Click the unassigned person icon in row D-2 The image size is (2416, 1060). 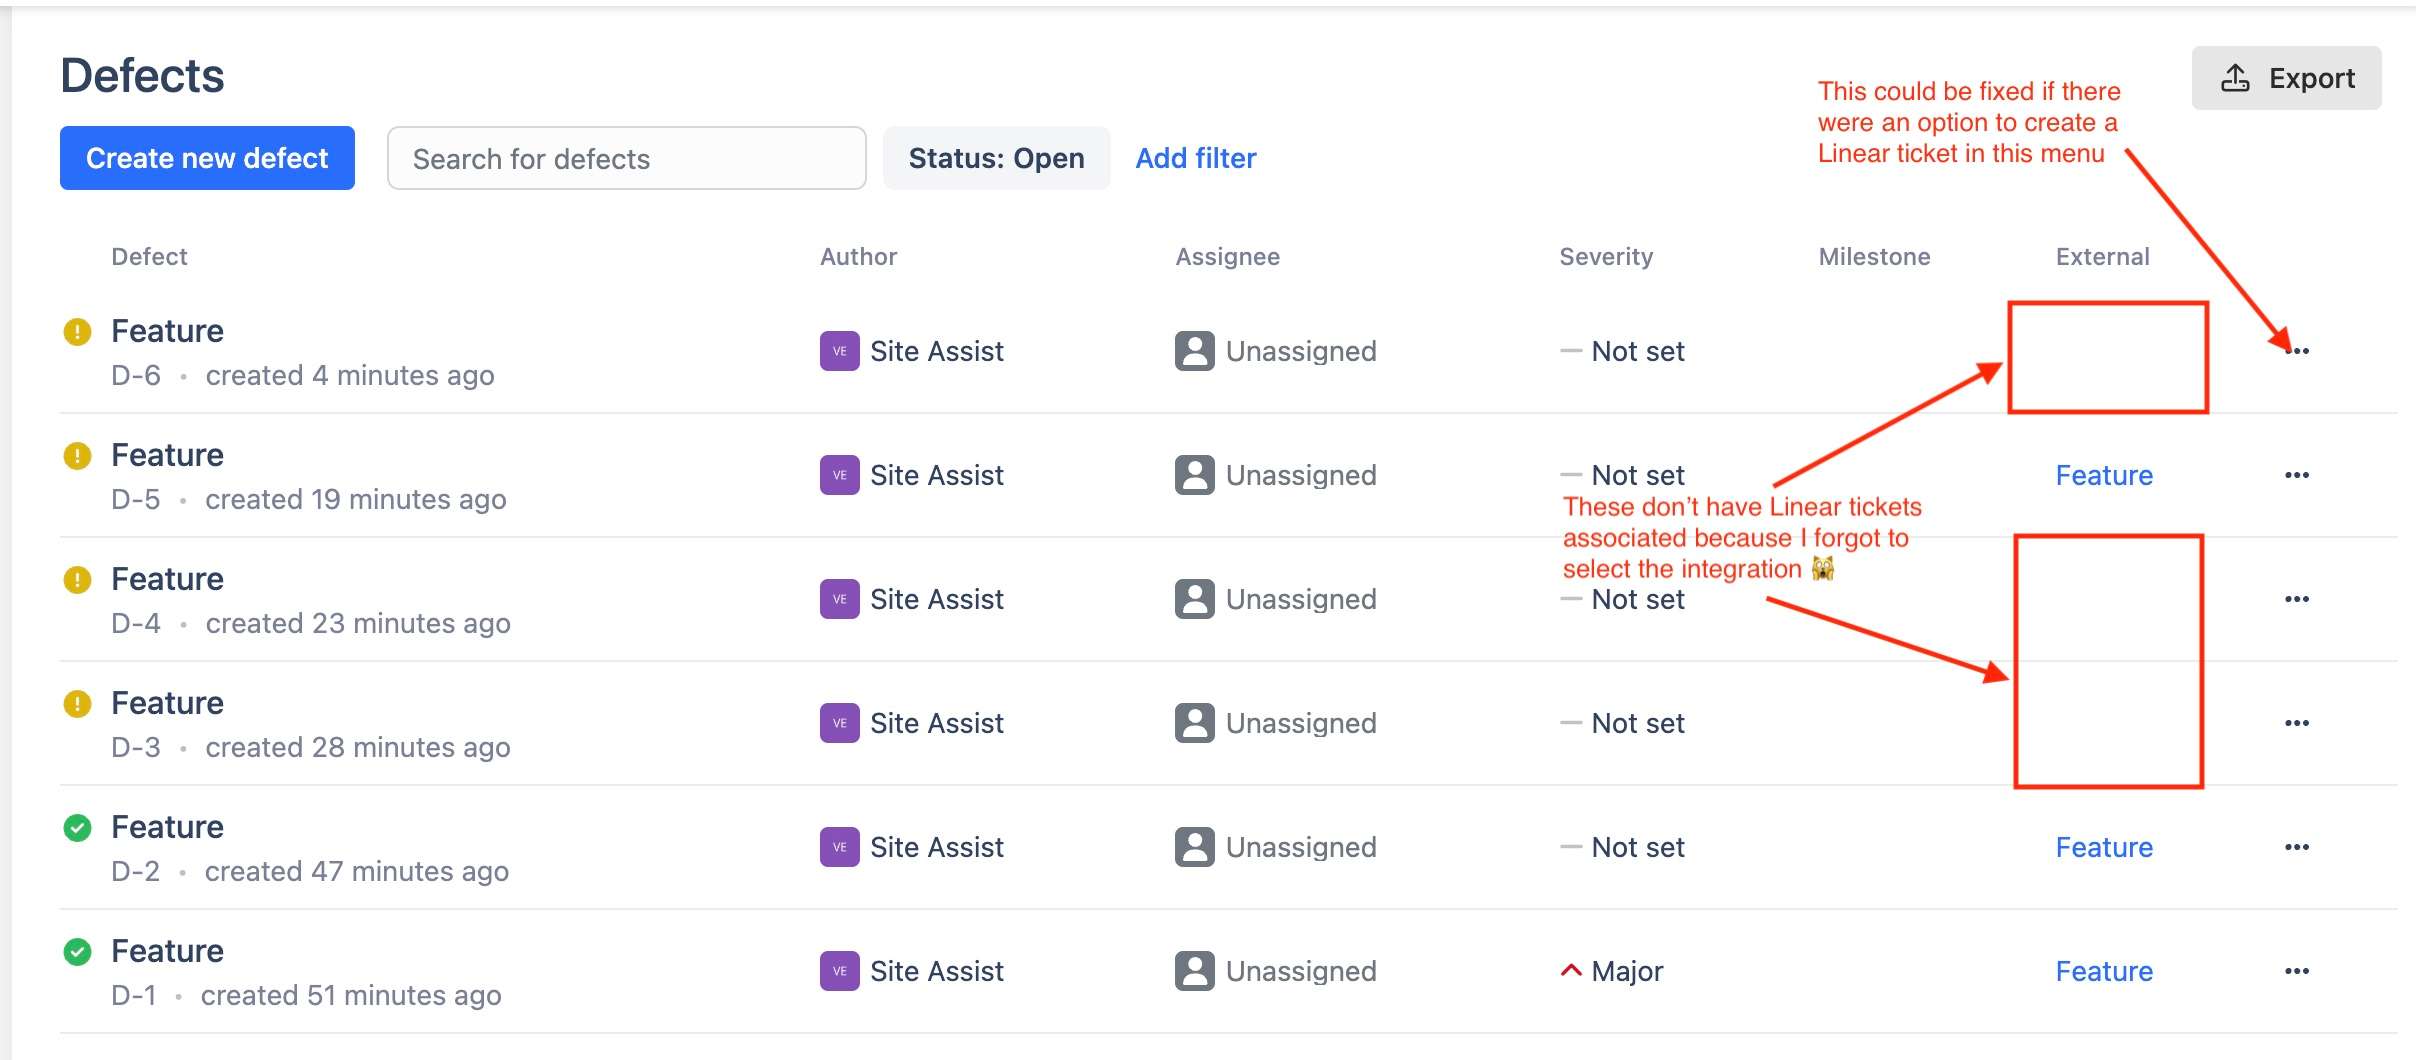point(1194,847)
